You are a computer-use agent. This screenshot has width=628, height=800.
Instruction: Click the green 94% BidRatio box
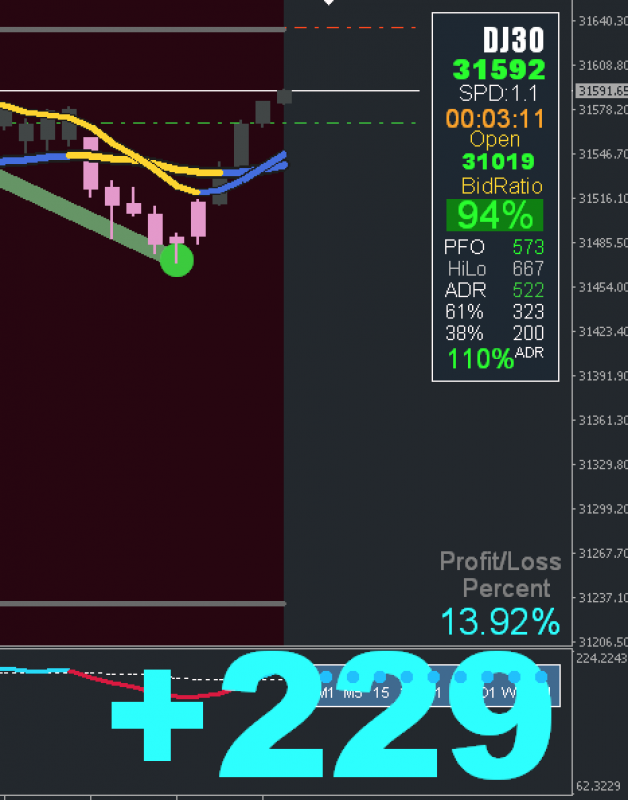494,215
